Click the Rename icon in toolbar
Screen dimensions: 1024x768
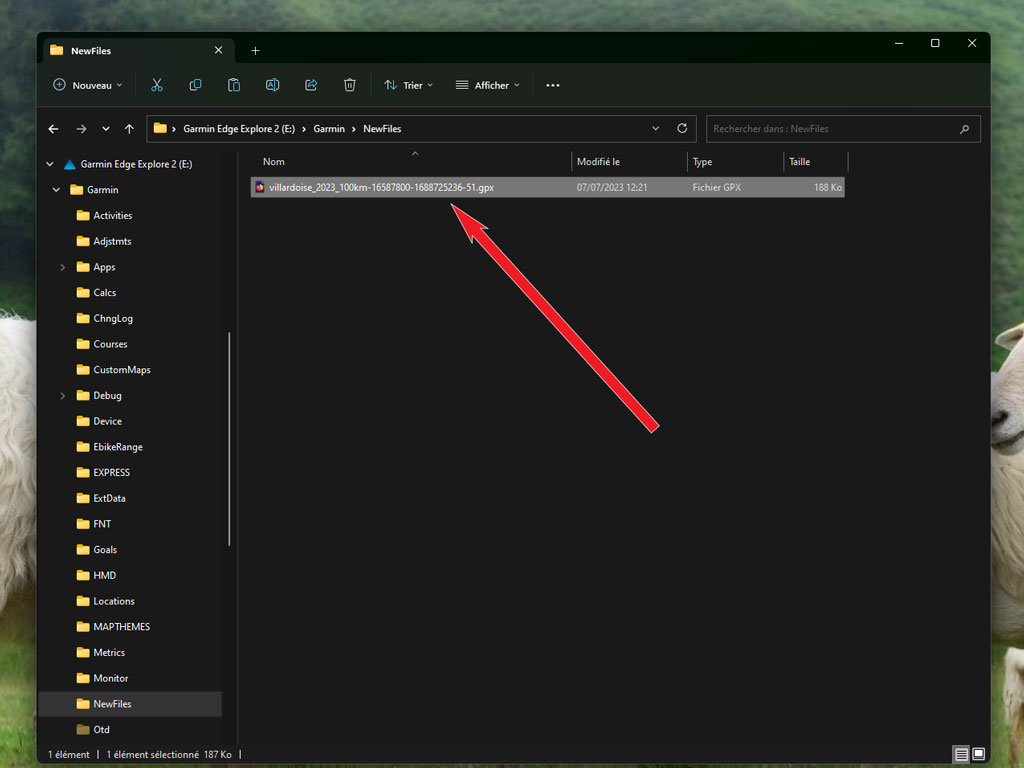272,85
